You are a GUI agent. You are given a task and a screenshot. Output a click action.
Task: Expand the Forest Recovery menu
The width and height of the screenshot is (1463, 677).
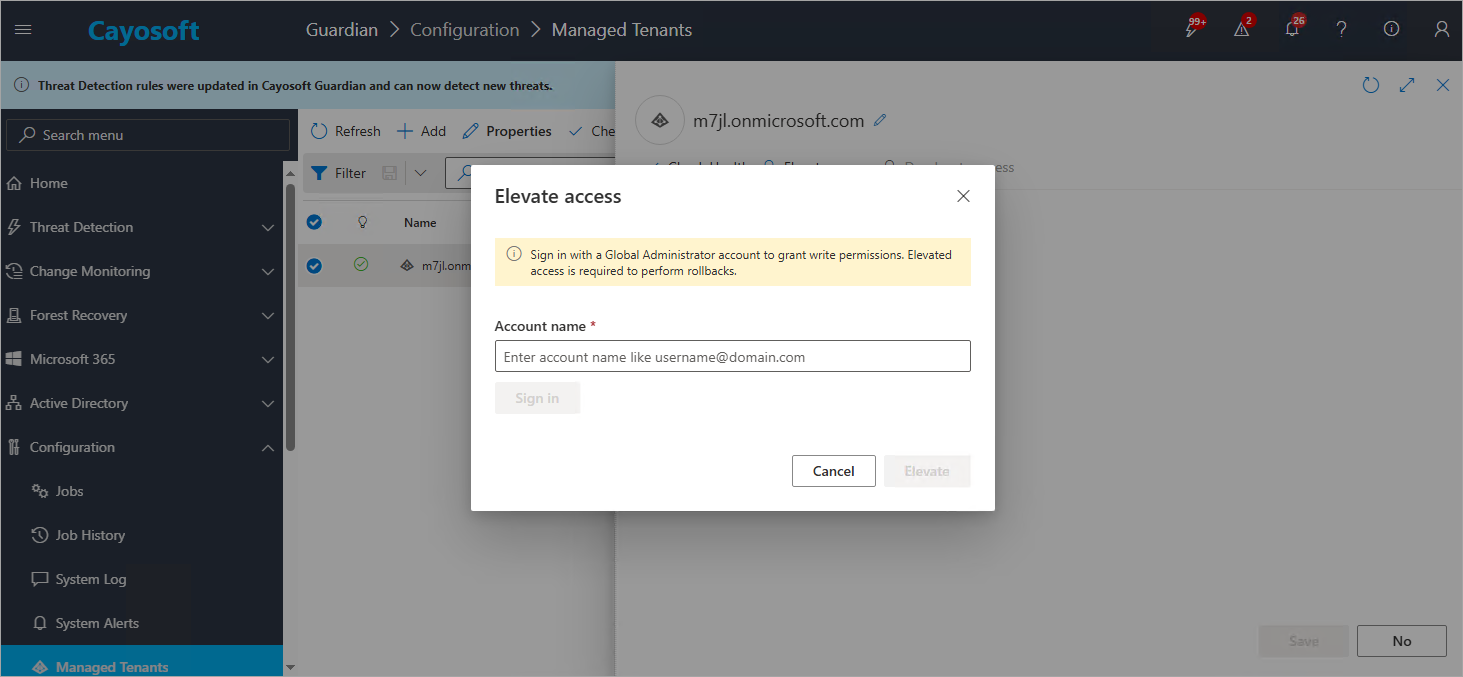[x=142, y=315]
